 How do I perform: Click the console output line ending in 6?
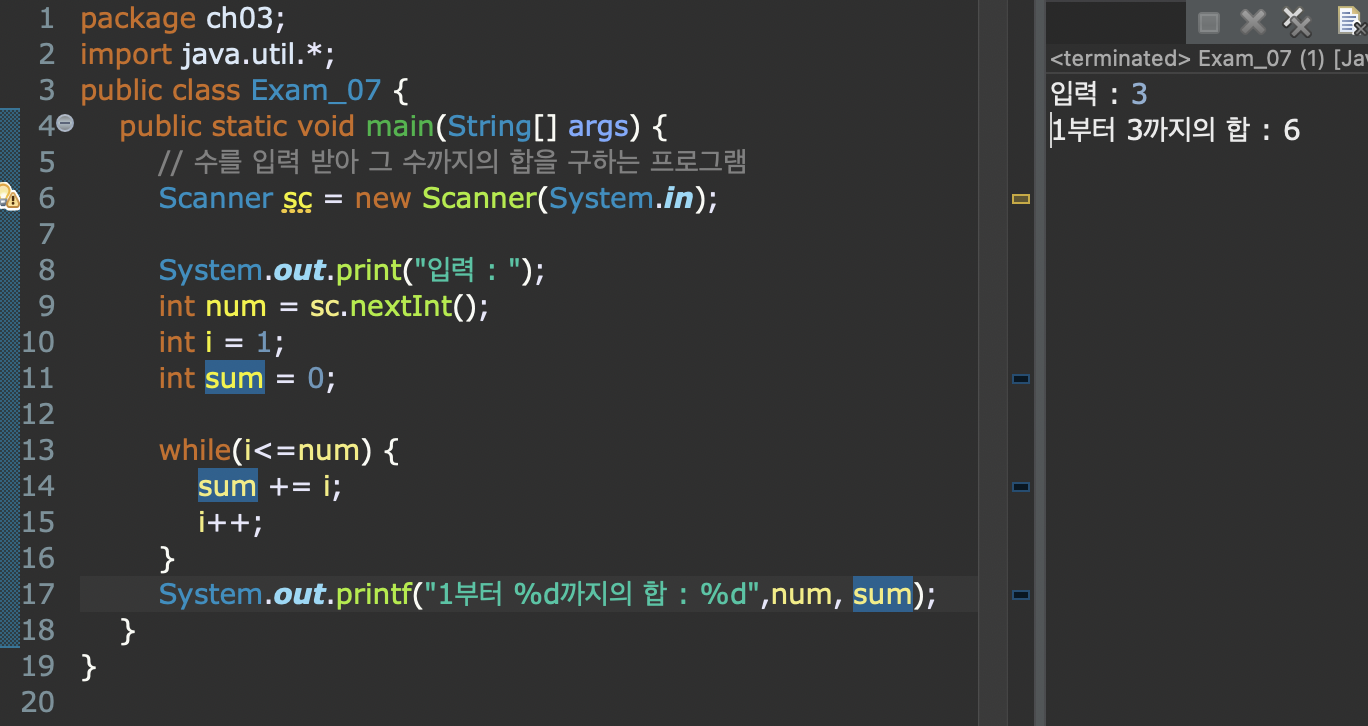[x=1175, y=131]
